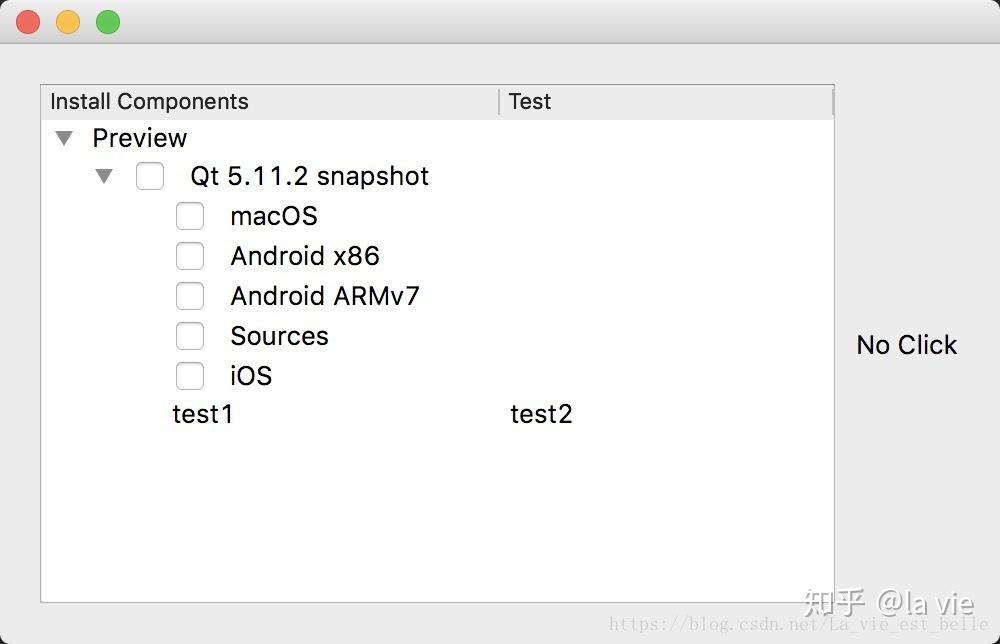Viewport: 1000px width, 644px height.
Task: Check the macOS component checkbox
Action: coord(190,216)
